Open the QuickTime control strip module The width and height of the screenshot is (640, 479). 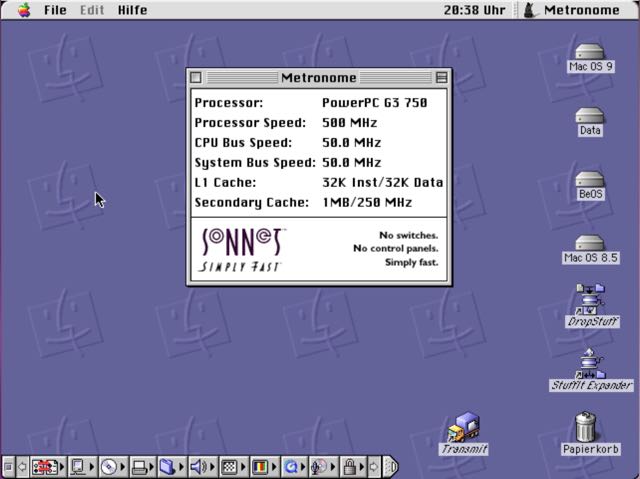(x=294, y=466)
